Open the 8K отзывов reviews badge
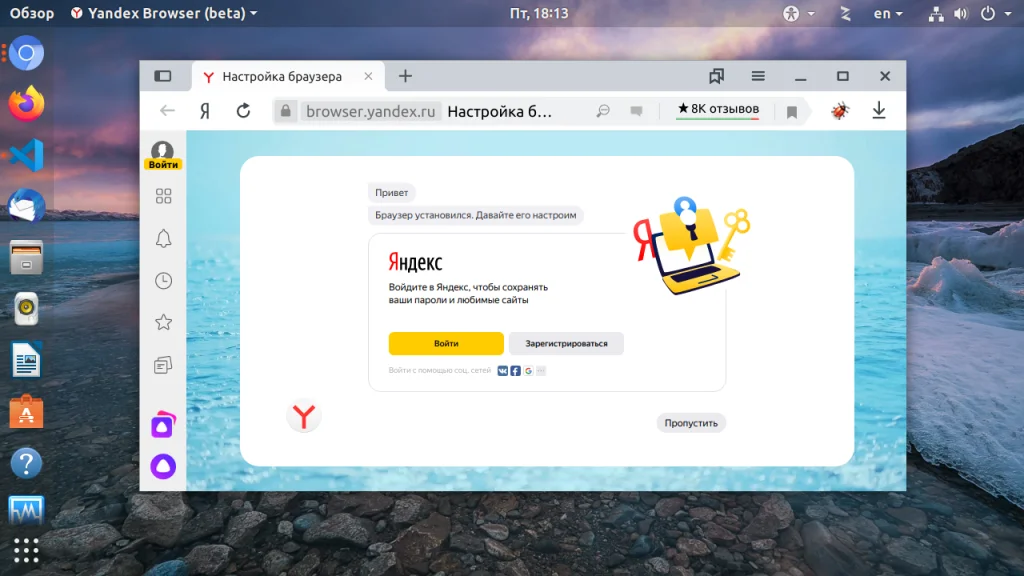 pyautogui.click(x=718, y=109)
